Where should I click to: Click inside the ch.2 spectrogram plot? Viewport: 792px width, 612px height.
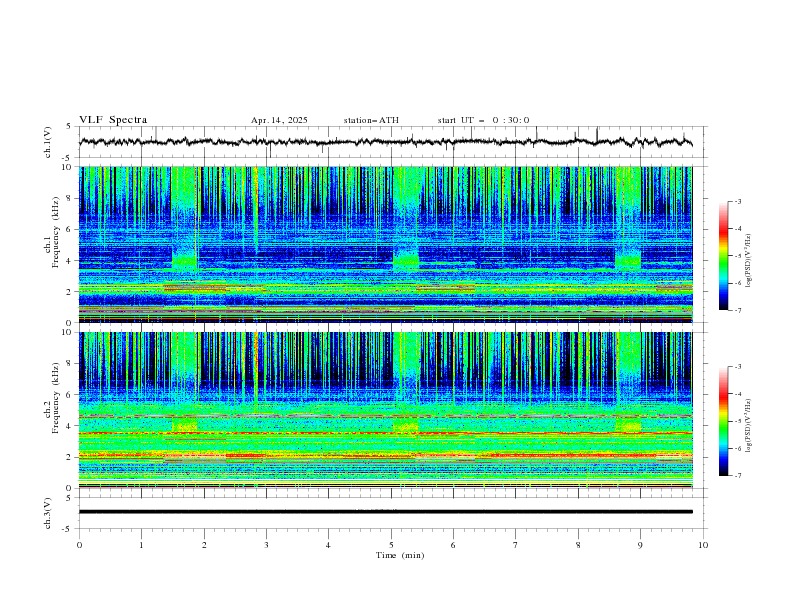tap(385, 410)
